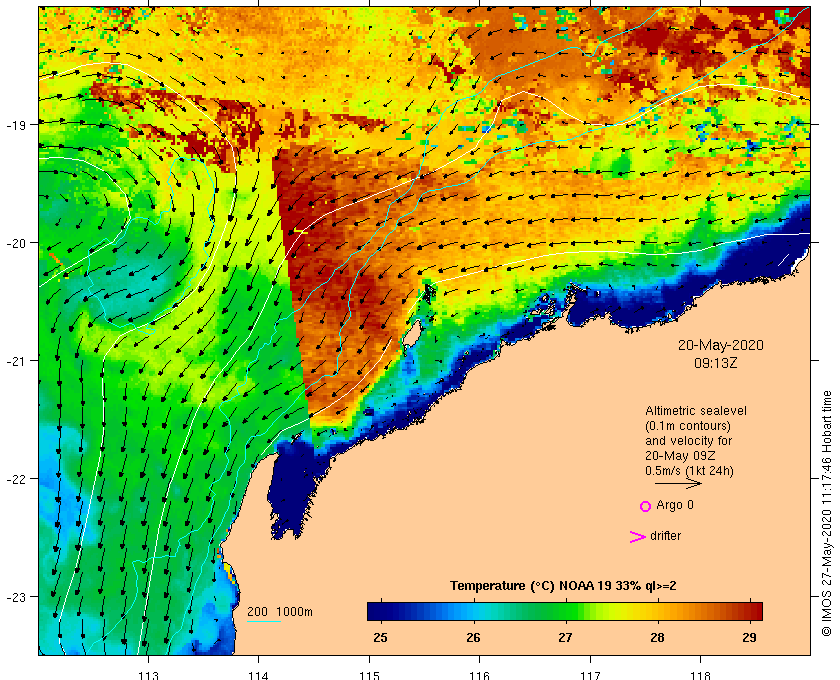The width and height of the screenshot is (840, 680).
Task: Click colorbar tick label 28
Action: click(657, 638)
